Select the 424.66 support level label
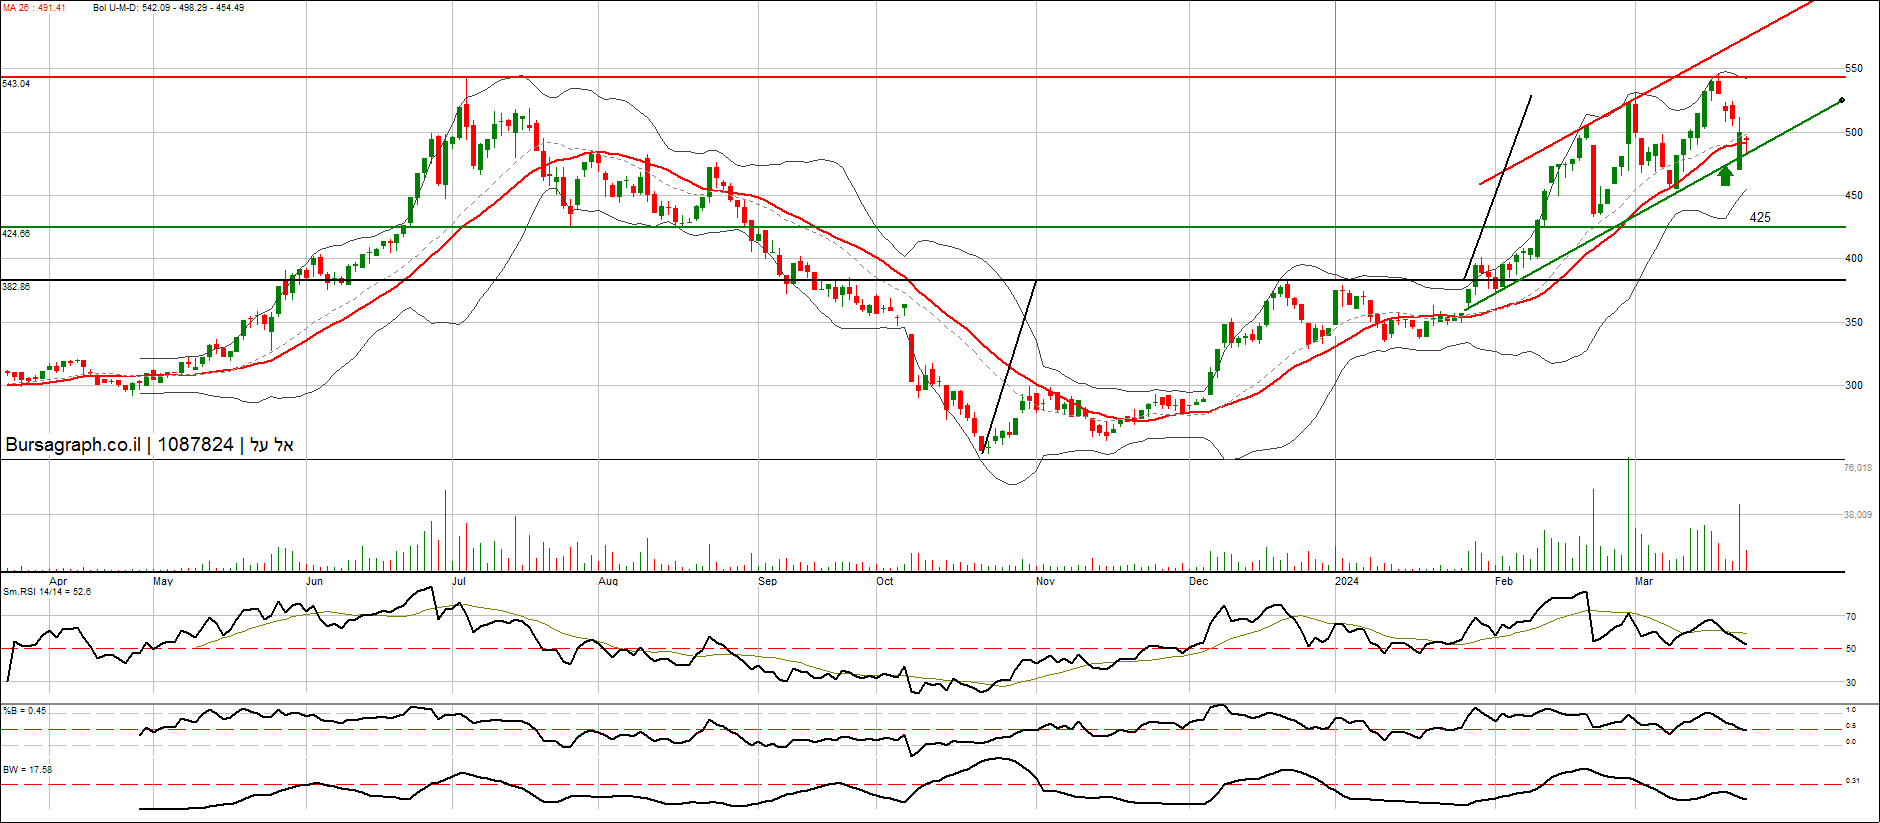Viewport: 1880px width, 823px height. click(16, 234)
